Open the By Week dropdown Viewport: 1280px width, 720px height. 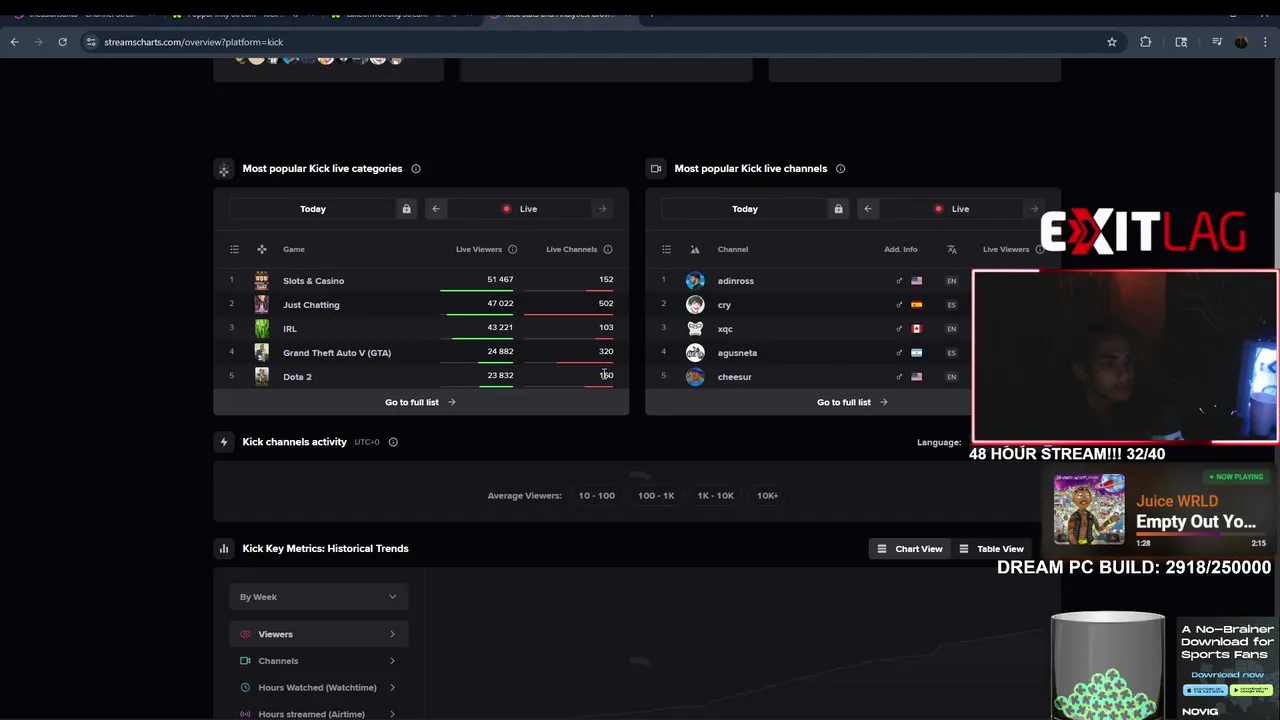pos(319,597)
